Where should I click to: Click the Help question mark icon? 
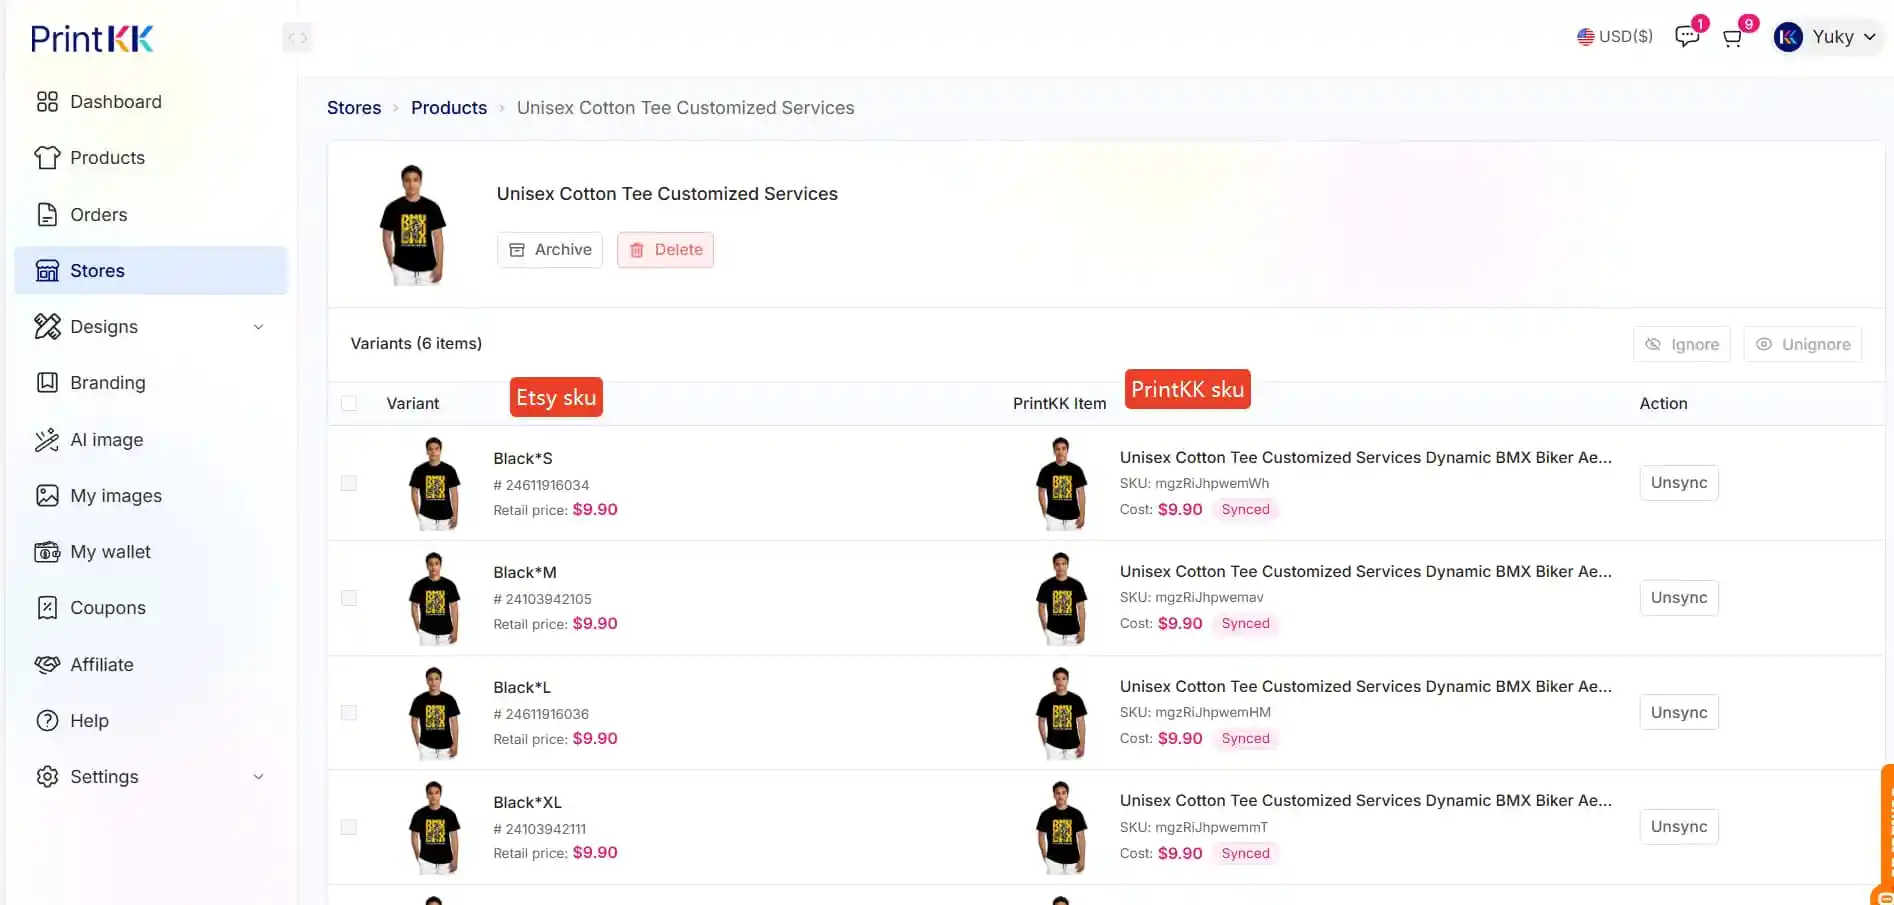tap(47, 721)
